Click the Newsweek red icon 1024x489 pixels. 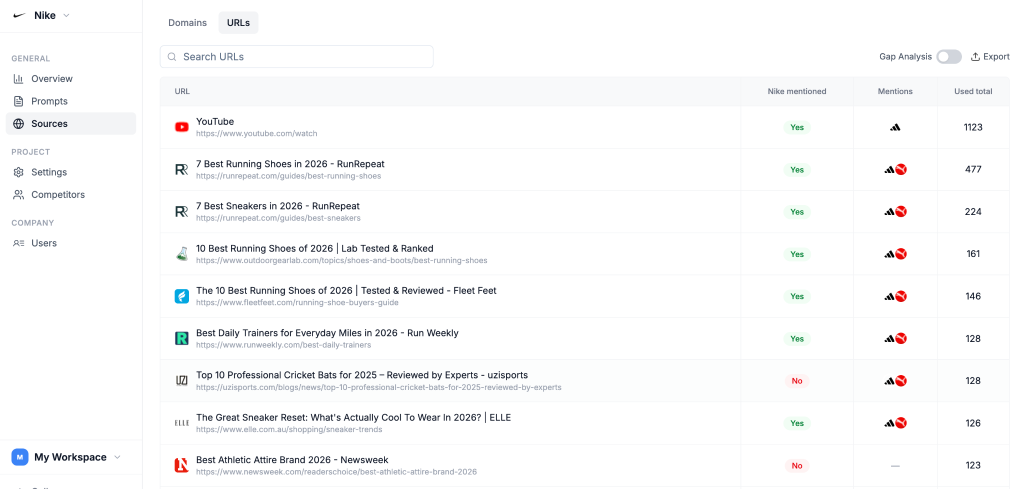pyautogui.click(x=182, y=465)
